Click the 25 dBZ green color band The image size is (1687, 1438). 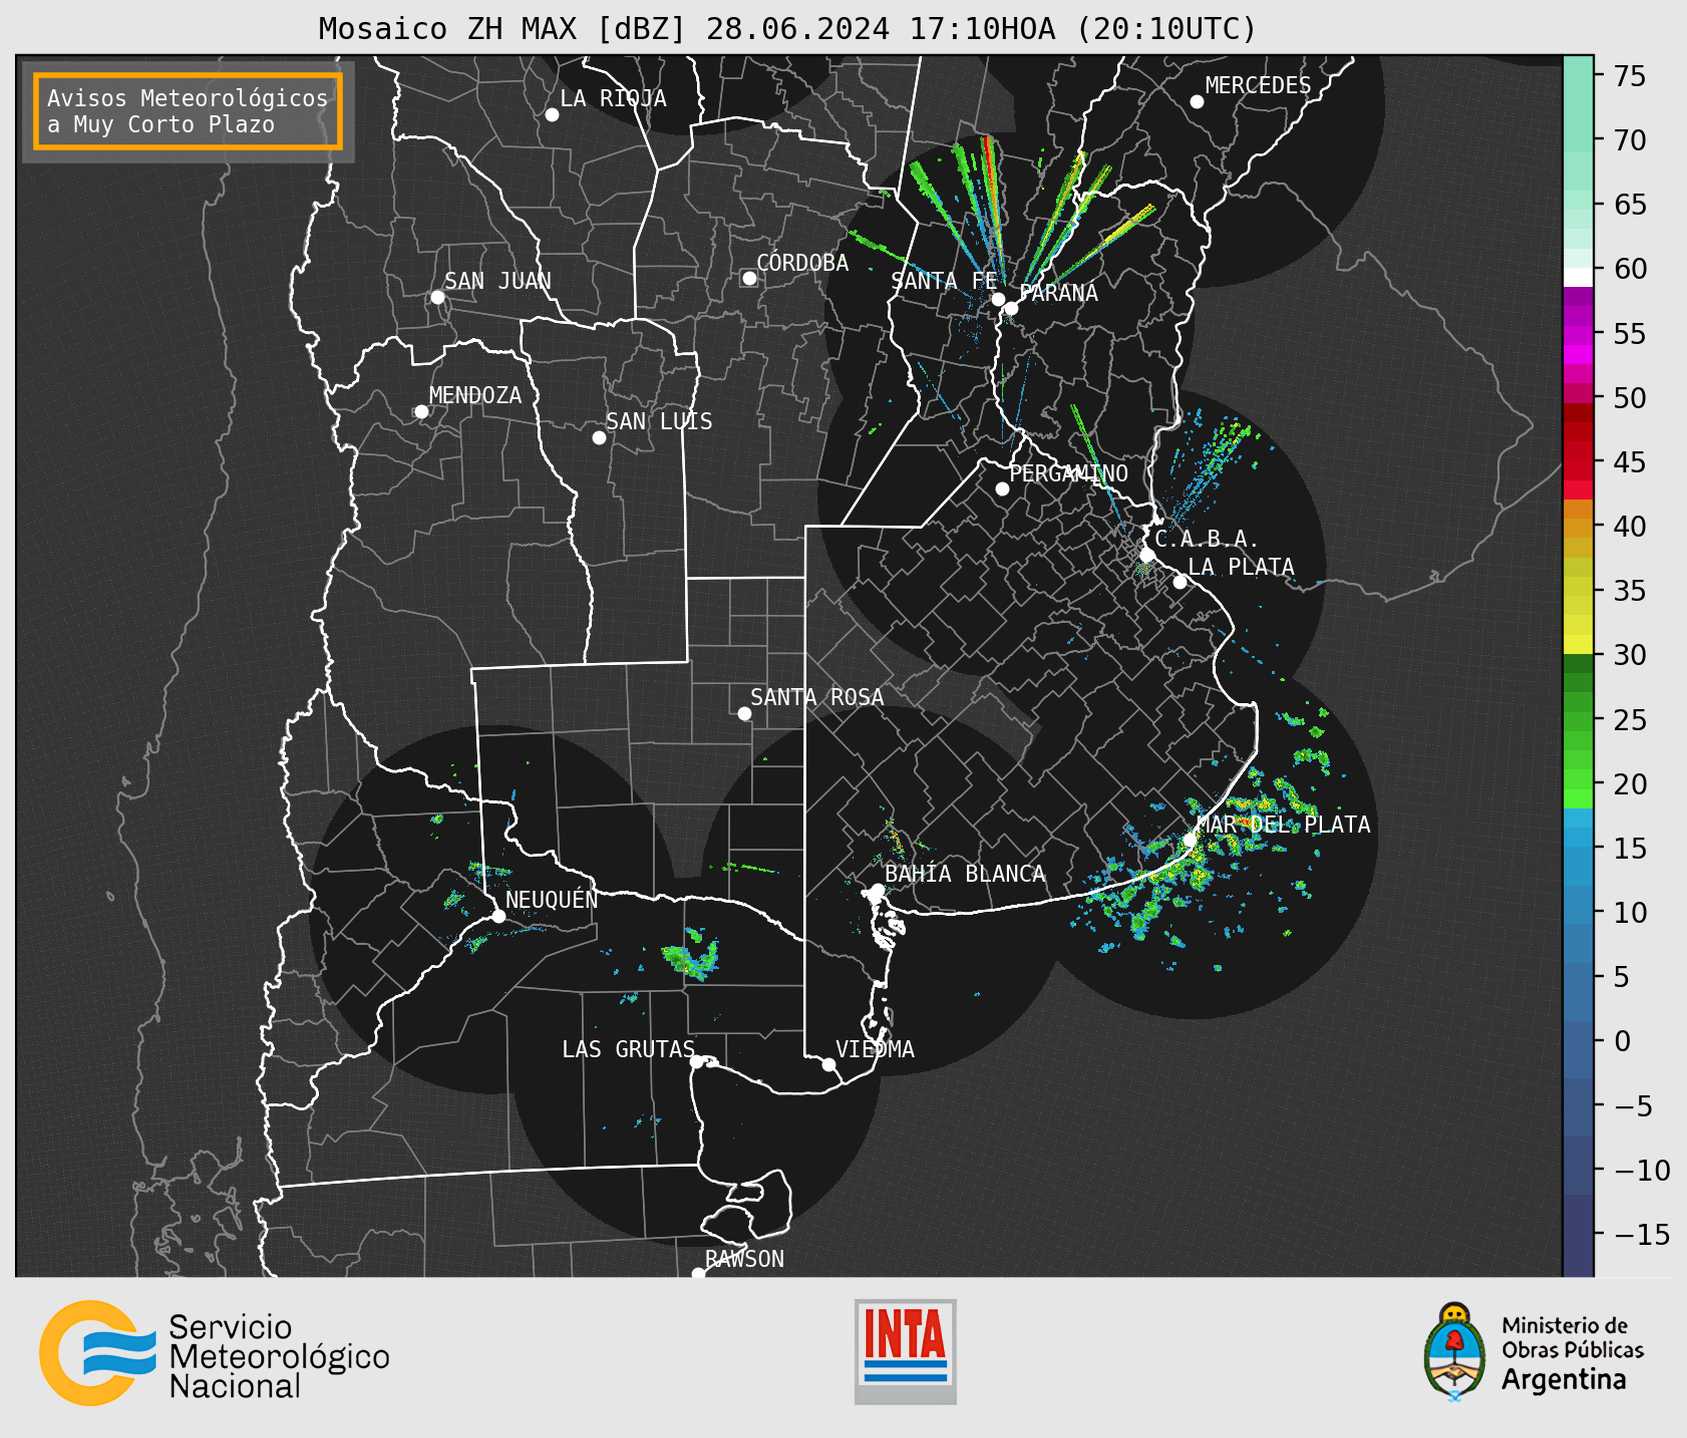[x=1578, y=720]
